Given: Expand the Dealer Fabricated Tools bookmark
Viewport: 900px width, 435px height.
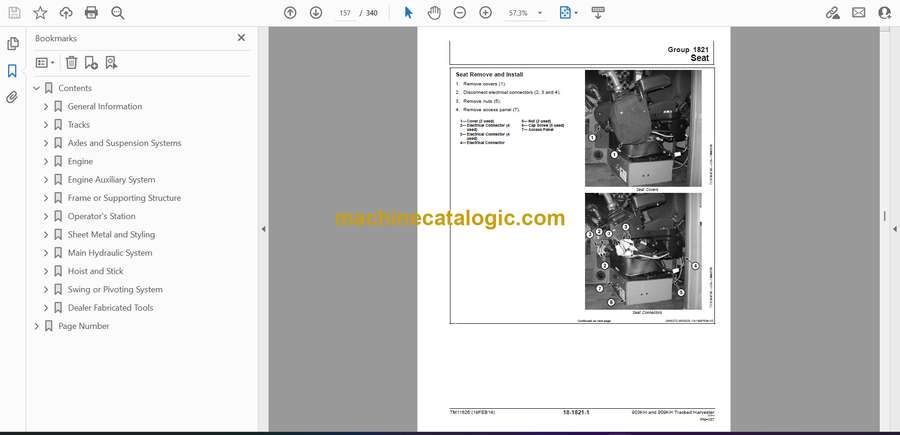Looking at the screenshot, I should click(46, 308).
